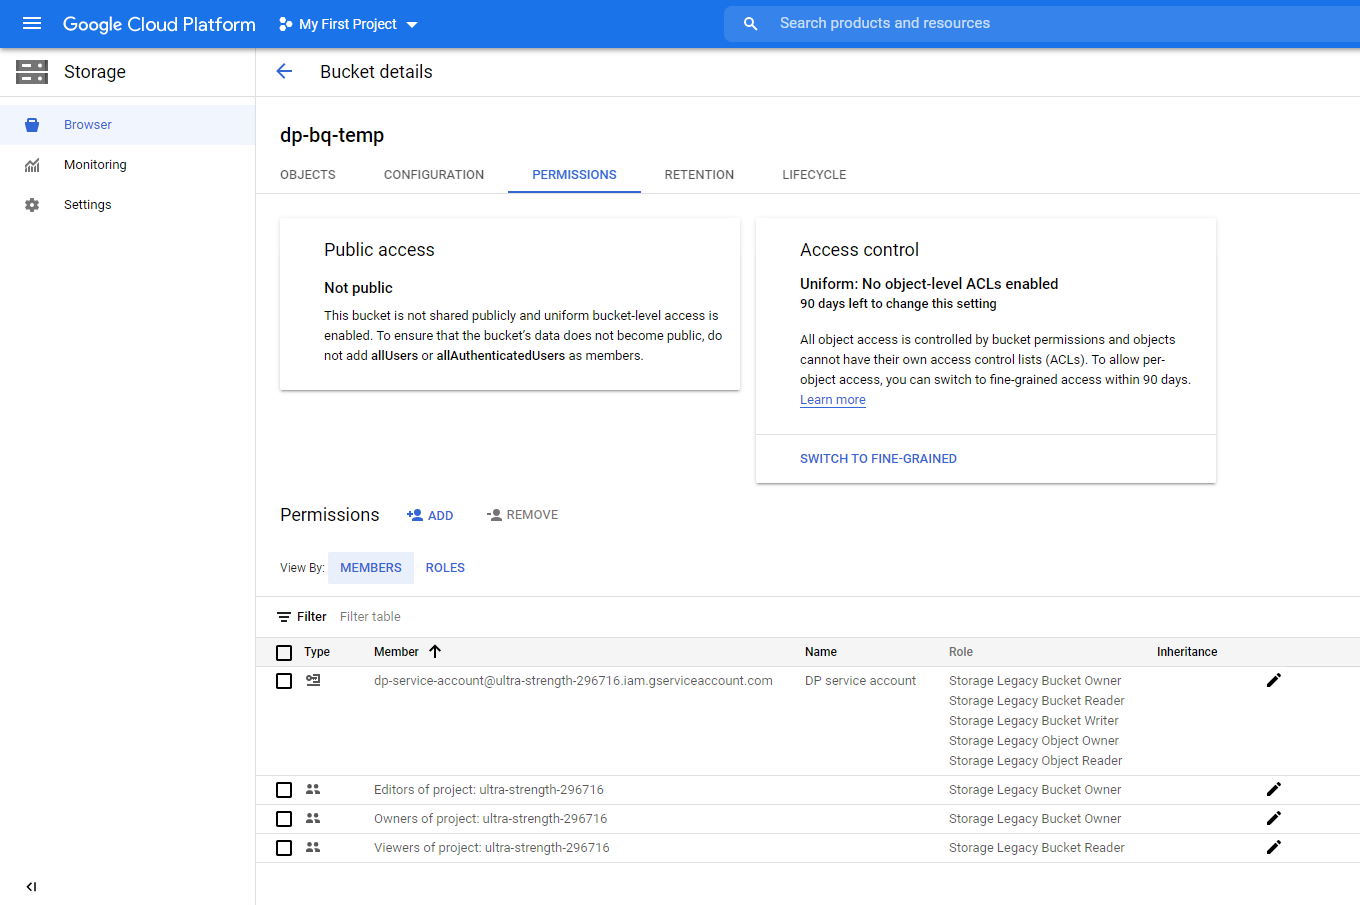
Task: Click the Storage product icon
Action: [32, 72]
